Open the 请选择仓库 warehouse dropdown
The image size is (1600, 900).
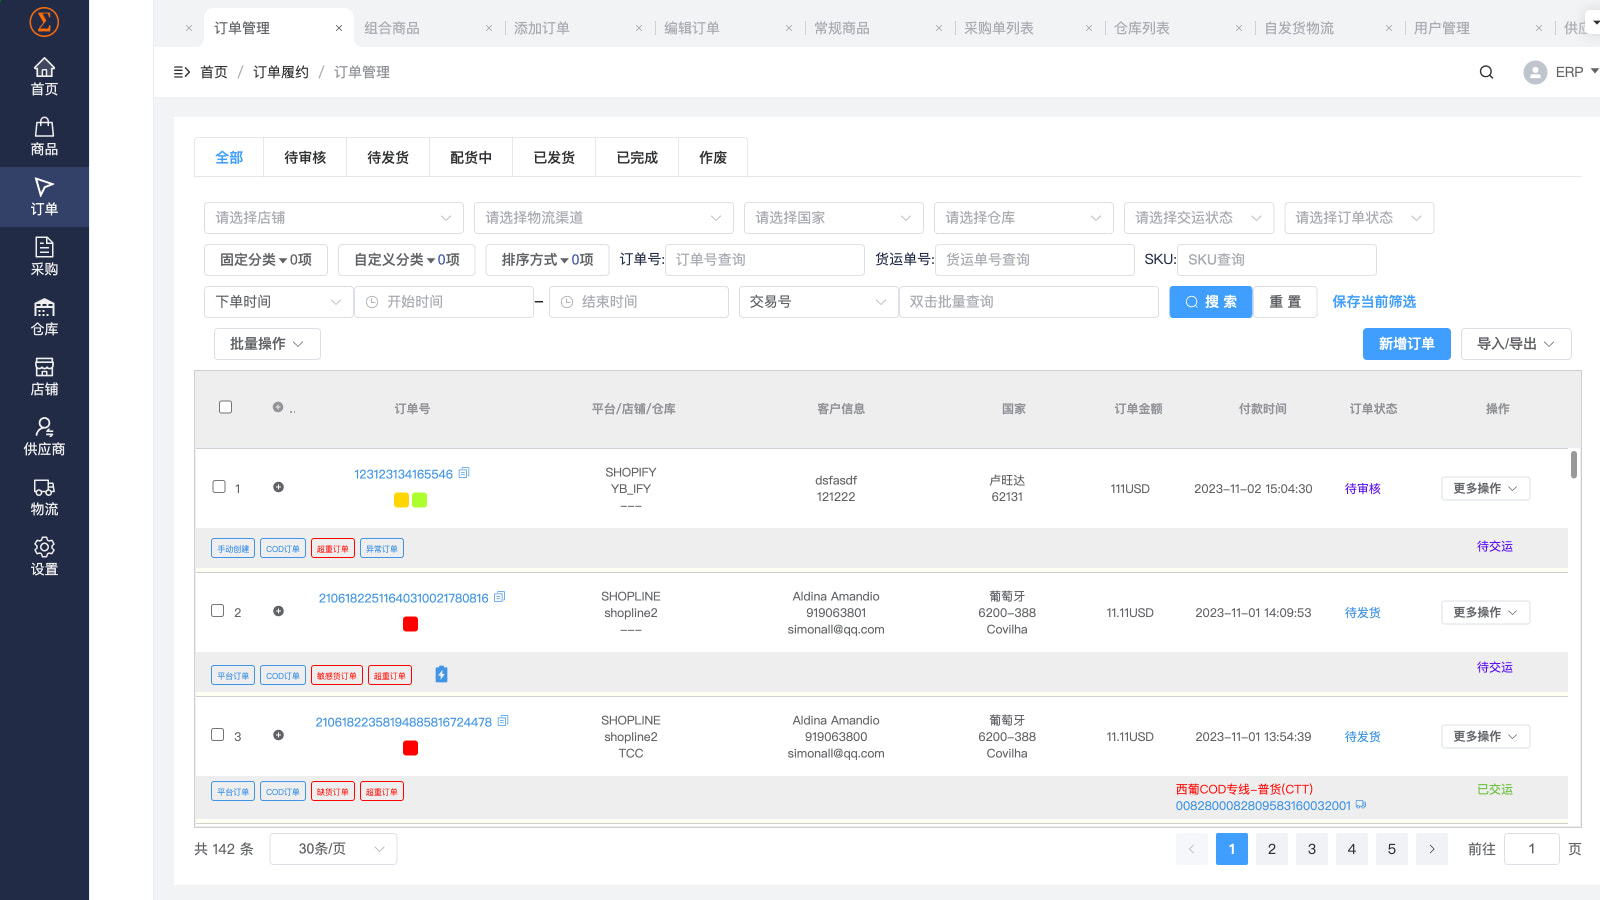coord(1024,218)
